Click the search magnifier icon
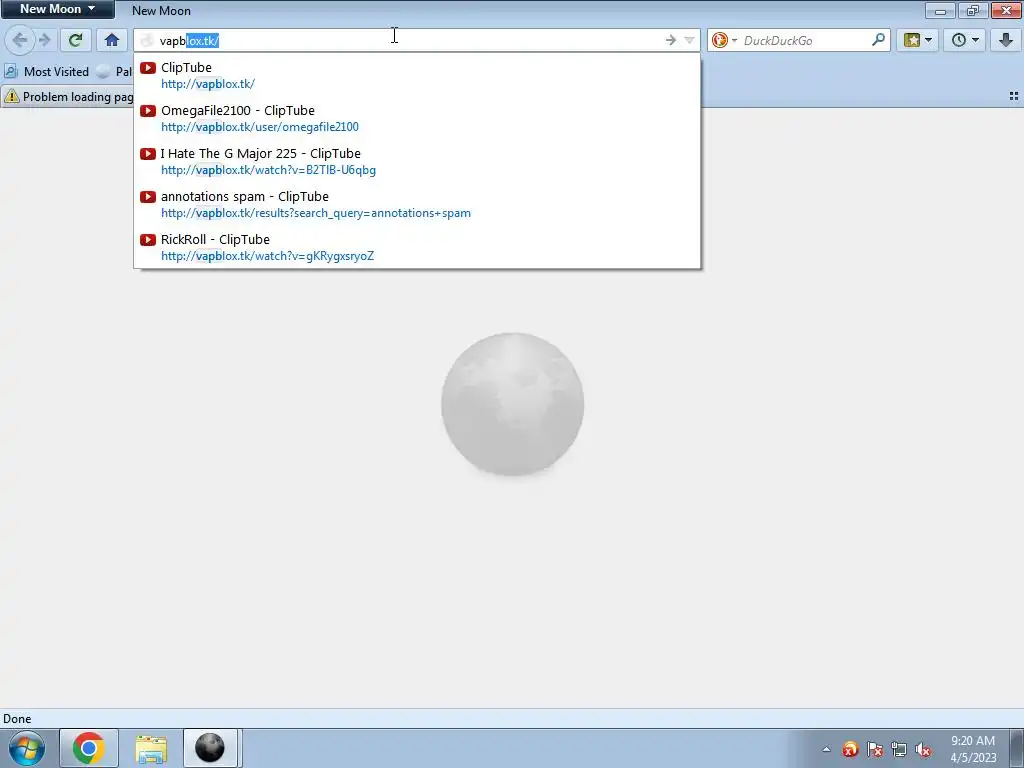Screen dimensions: 1024x768 [878, 40]
